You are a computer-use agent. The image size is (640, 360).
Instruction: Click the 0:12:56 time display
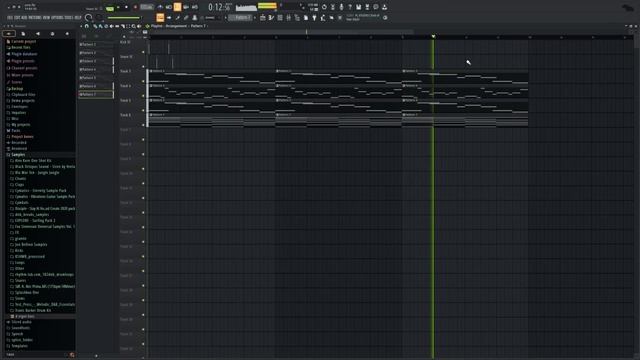tap(220, 7)
